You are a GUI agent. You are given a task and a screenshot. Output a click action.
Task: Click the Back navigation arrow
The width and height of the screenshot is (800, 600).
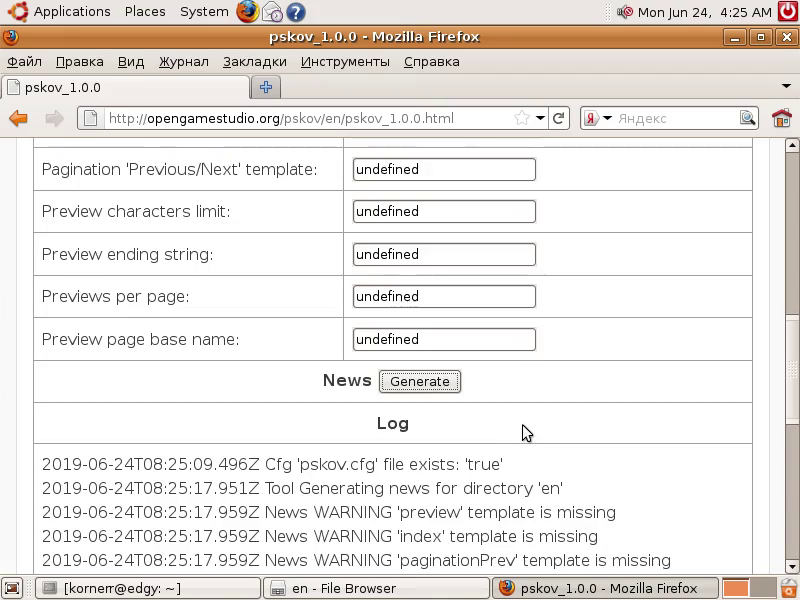coord(18,118)
